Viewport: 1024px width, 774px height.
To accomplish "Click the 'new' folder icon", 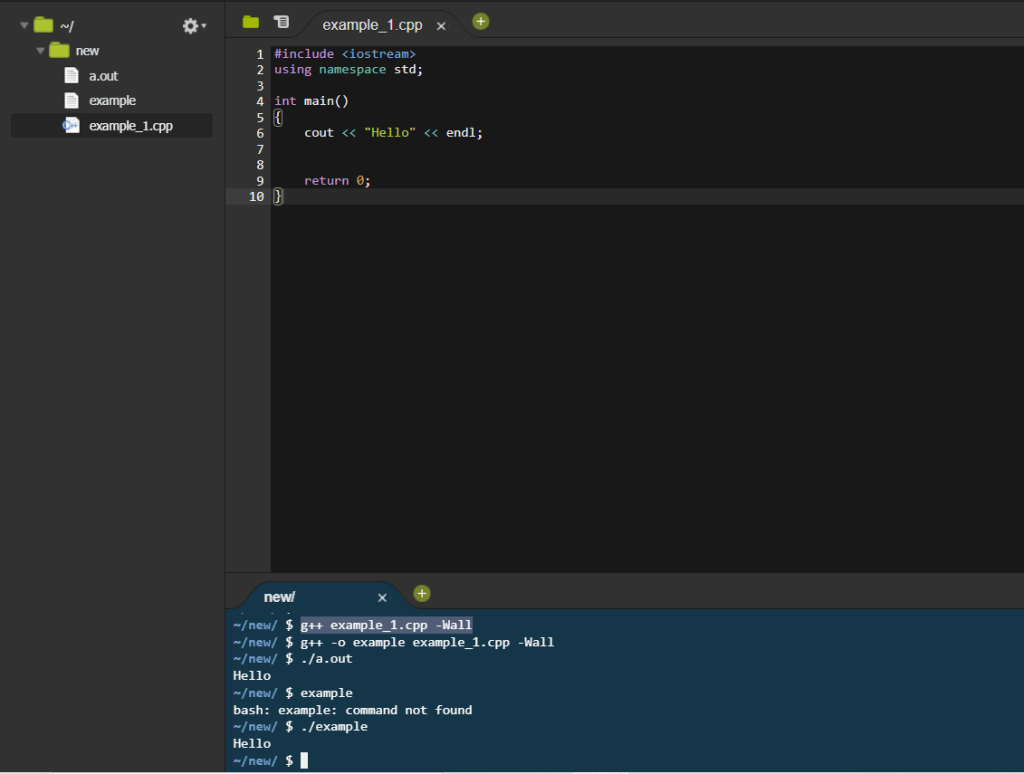I will (x=59, y=50).
